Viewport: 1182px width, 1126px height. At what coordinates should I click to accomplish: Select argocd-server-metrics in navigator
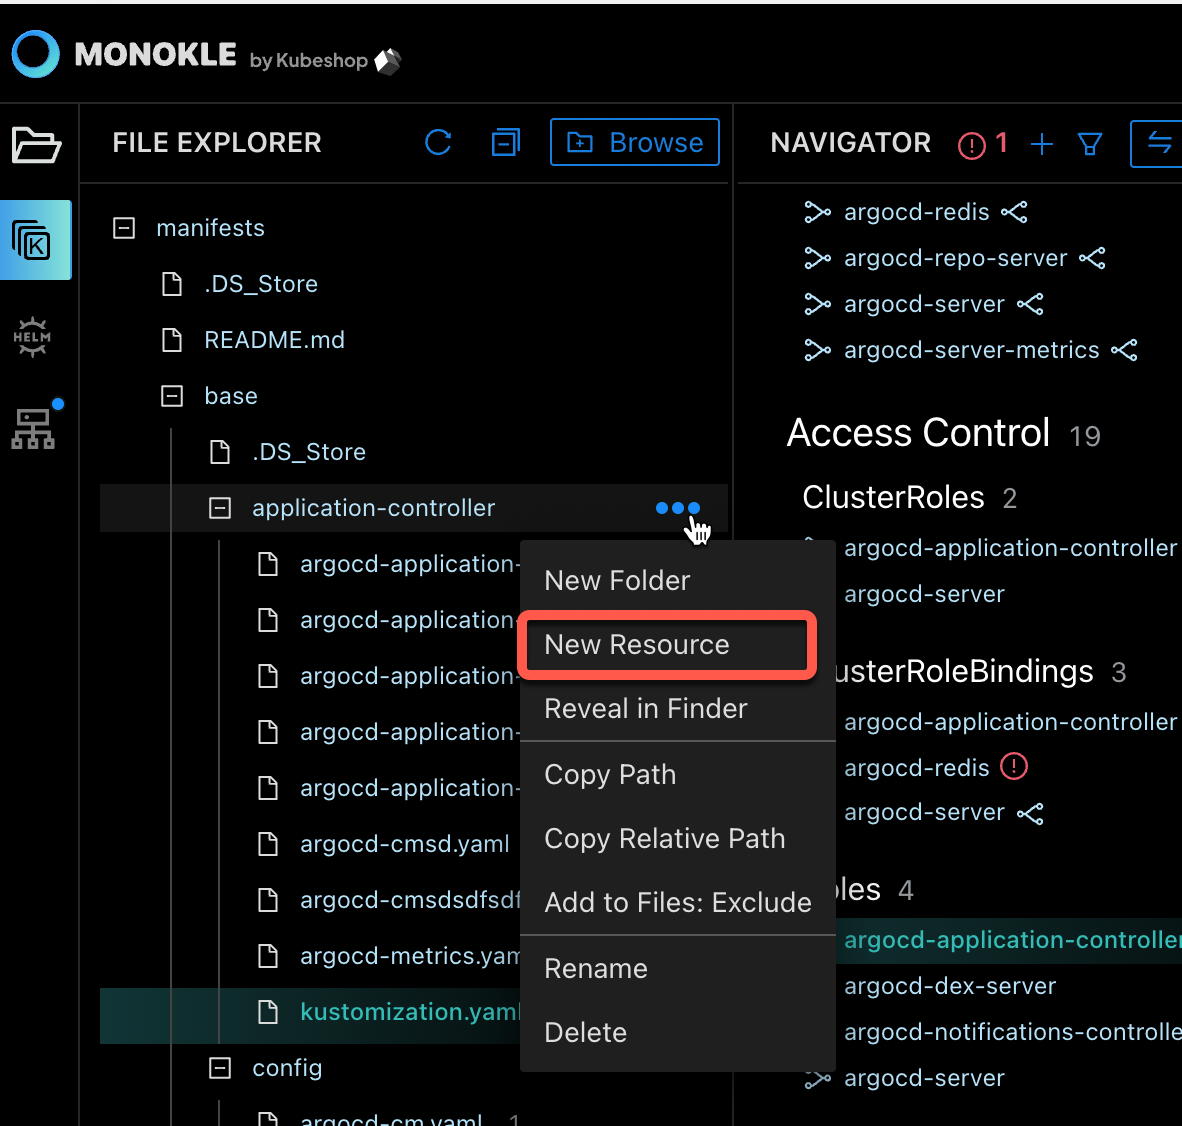pos(972,350)
